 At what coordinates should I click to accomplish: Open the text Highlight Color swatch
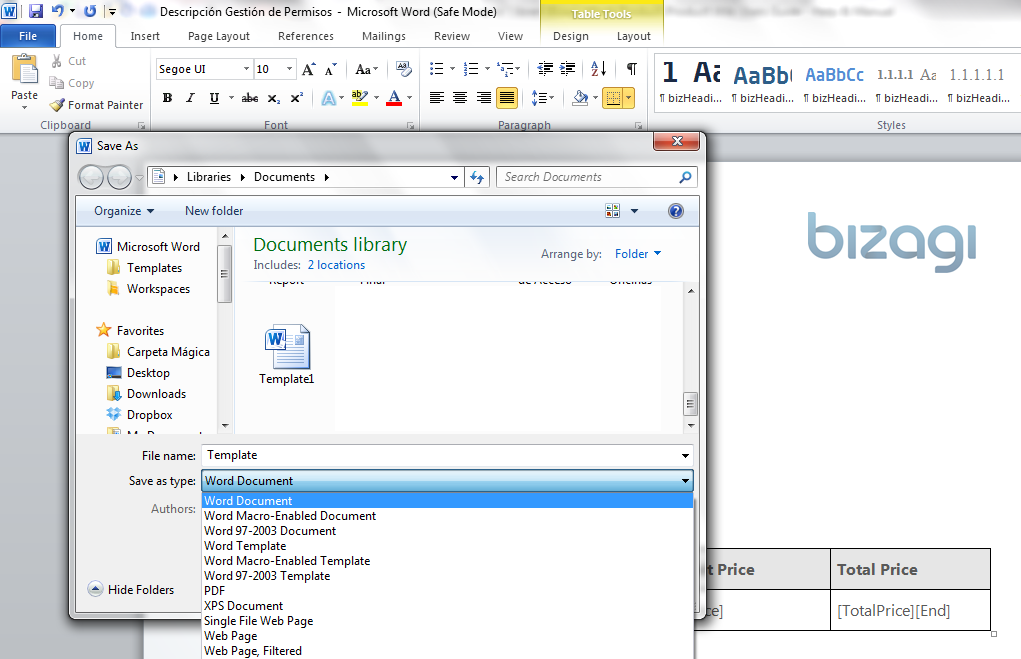point(359,98)
